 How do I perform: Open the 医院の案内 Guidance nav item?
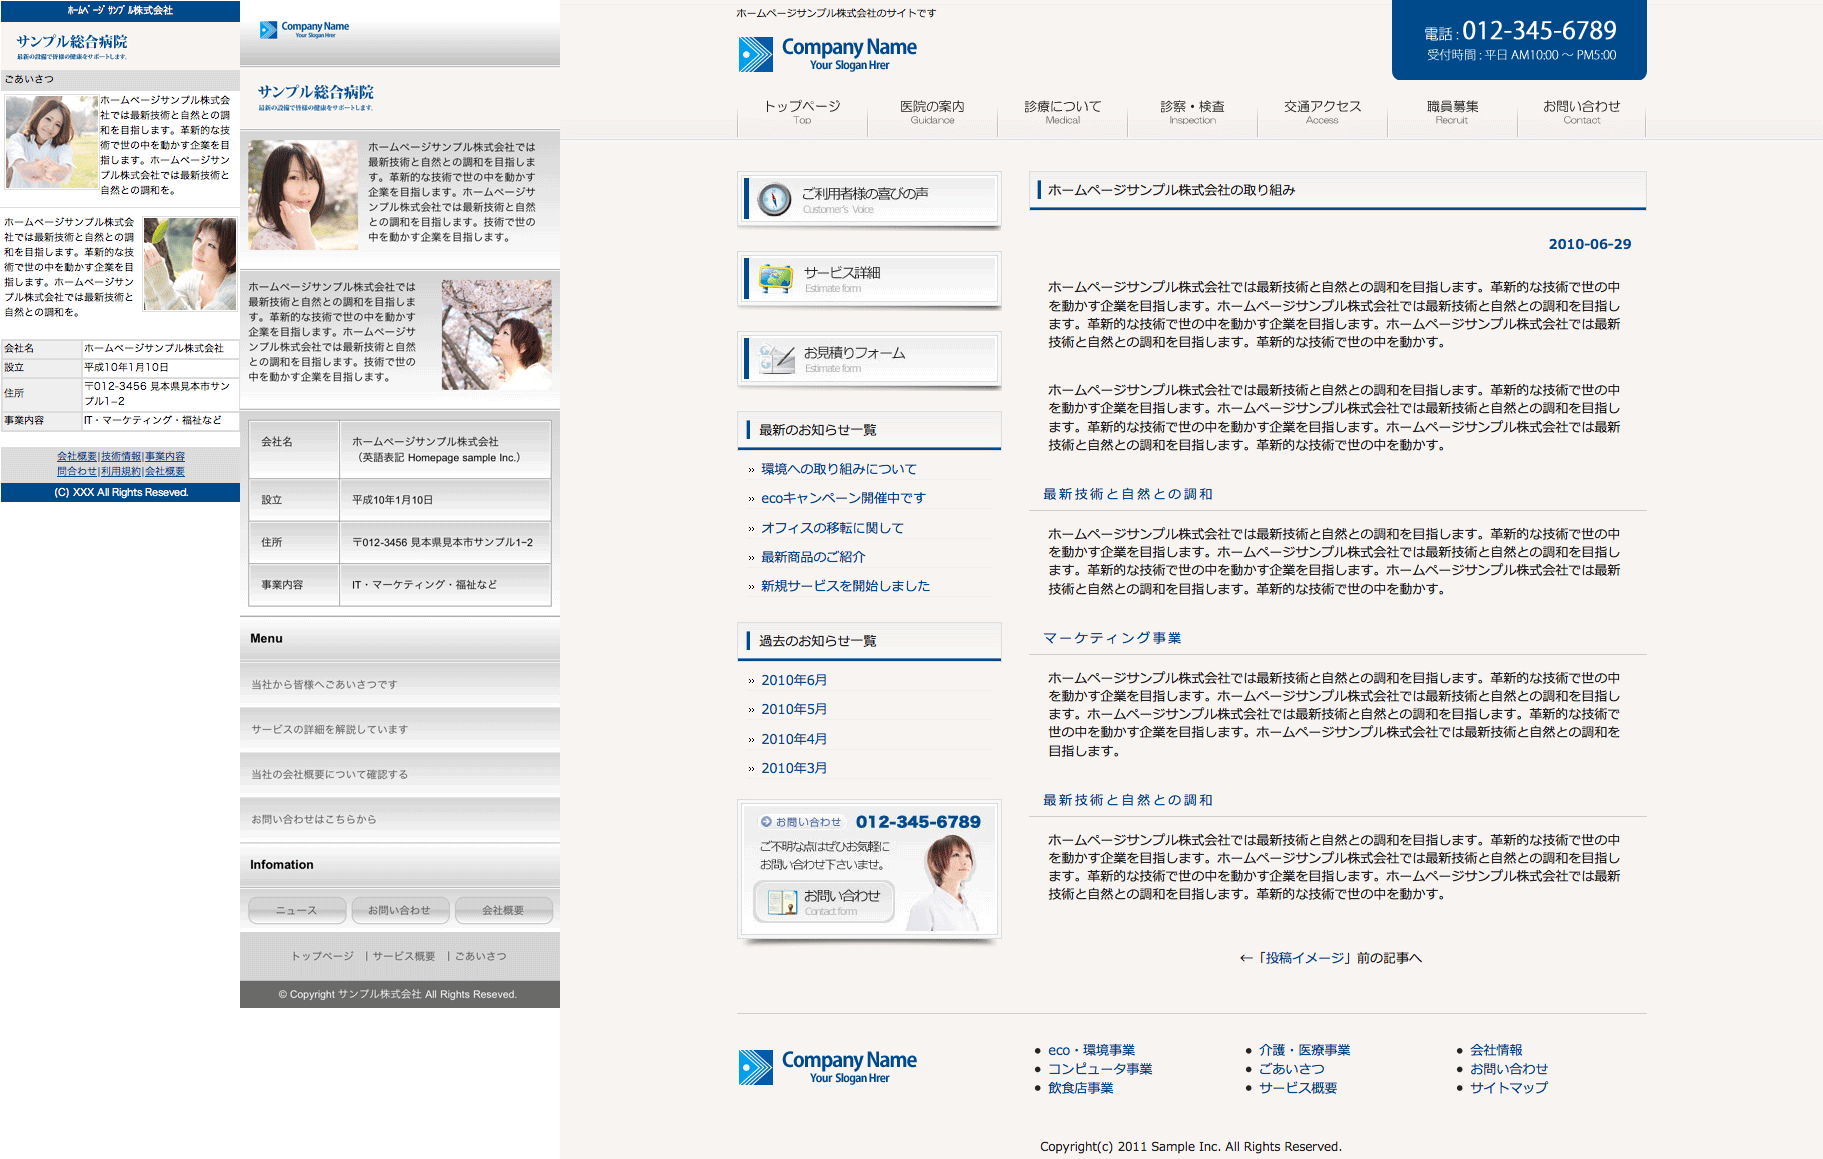pyautogui.click(x=931, y=111)
